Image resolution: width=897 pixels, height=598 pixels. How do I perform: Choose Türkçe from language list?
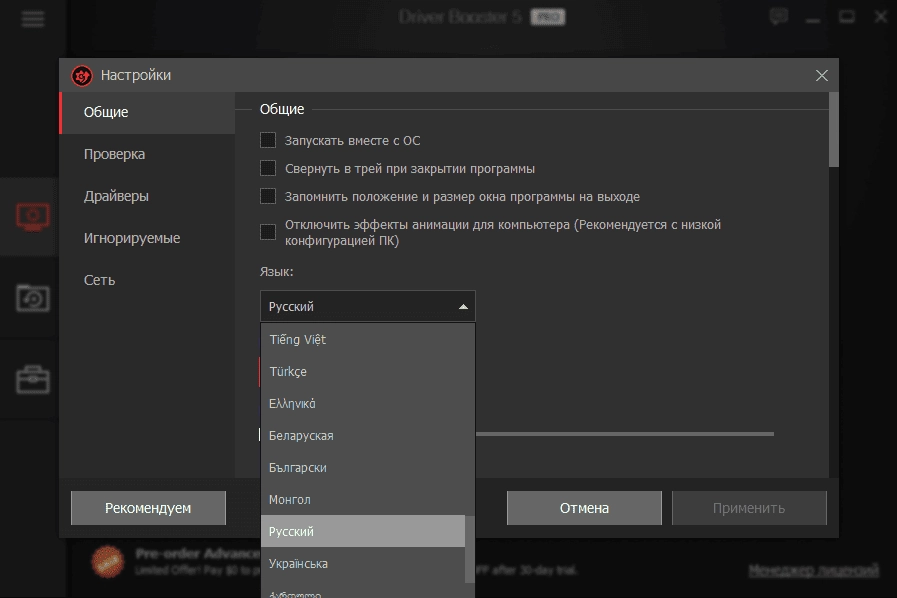point(368,371)
